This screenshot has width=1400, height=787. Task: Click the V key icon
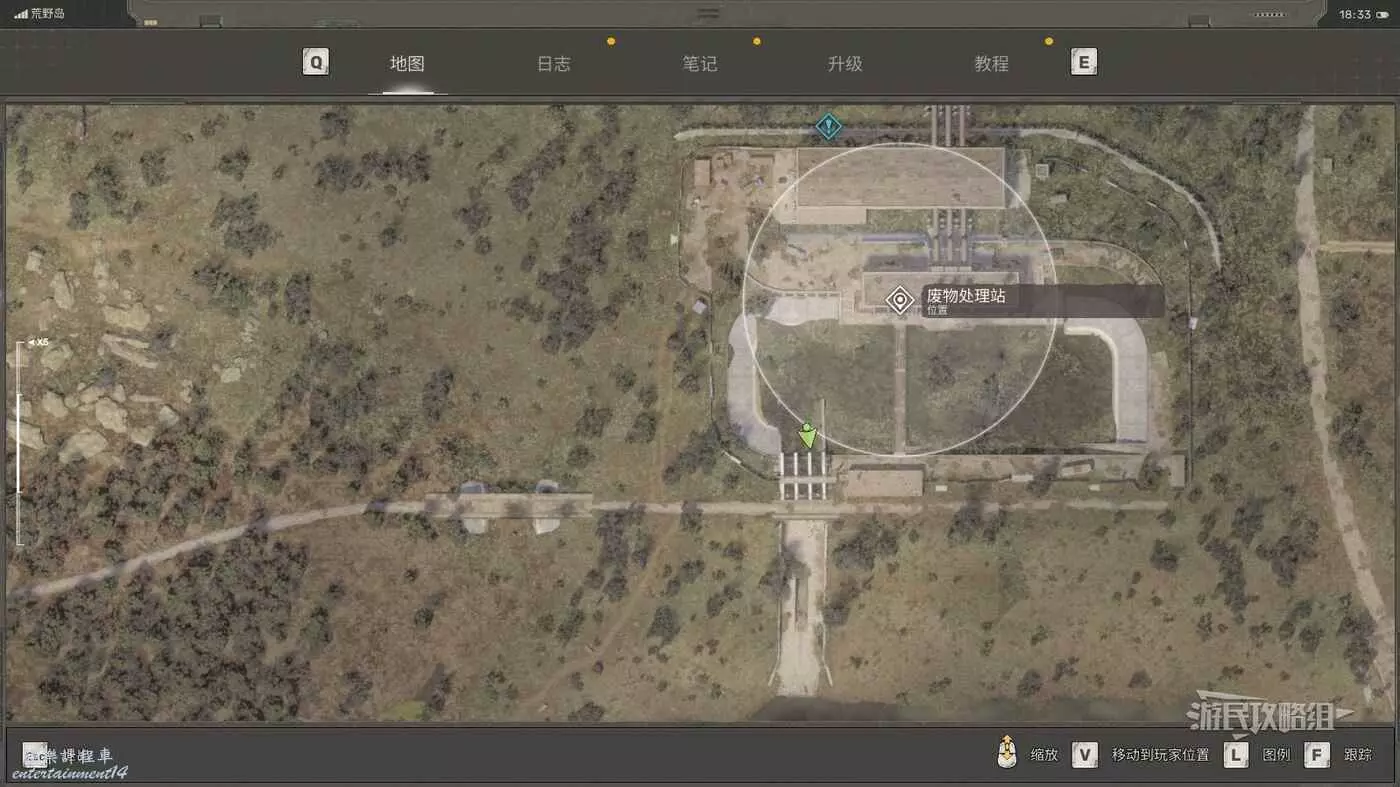point(1084,755)
